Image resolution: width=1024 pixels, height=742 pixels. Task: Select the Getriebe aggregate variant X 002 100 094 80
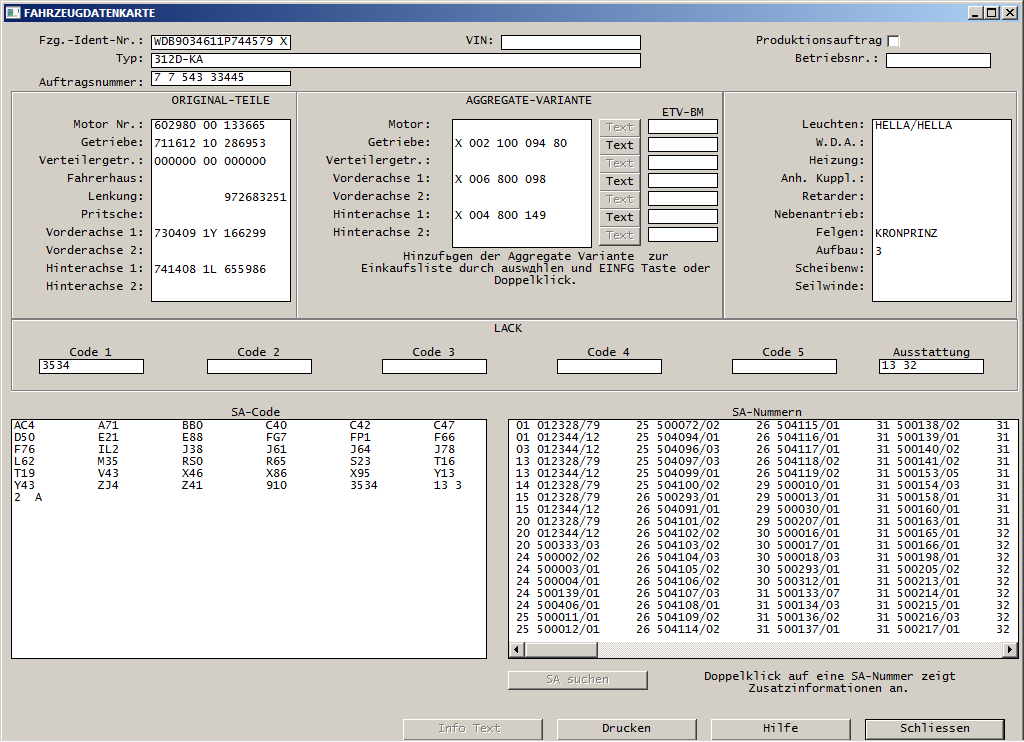pyautogui.click(x=511, y=143)
